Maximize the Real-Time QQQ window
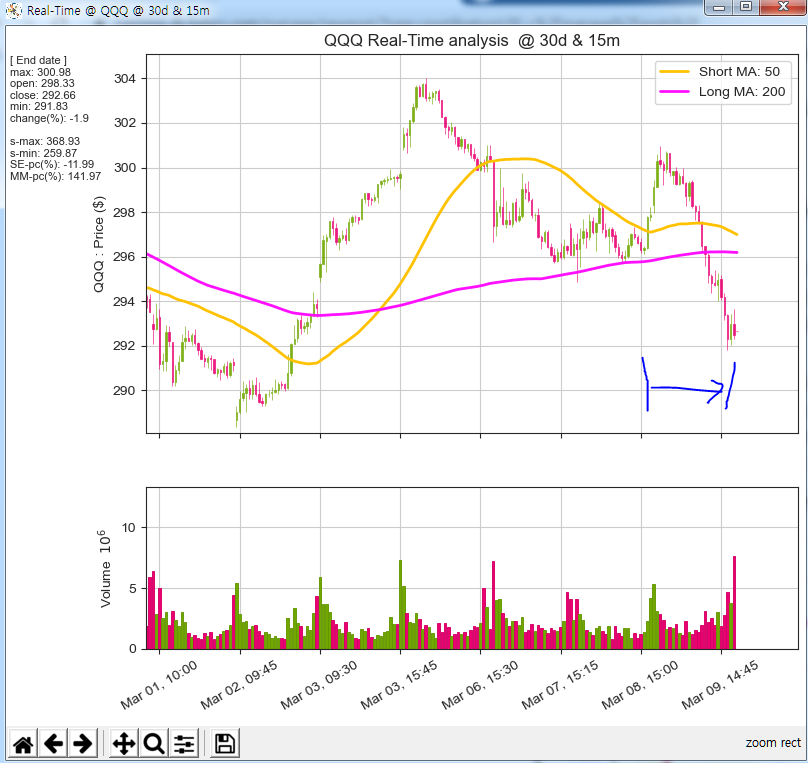Viewport: 808px width, 763px height. click(x=746, y=7)
